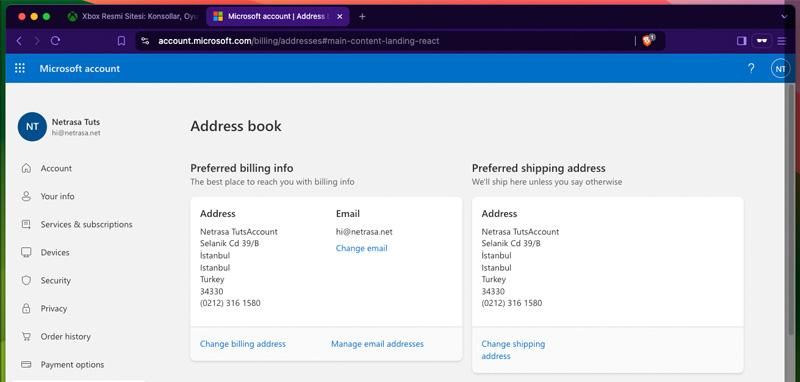Click the Microsoft account header title

coord(80,68)
